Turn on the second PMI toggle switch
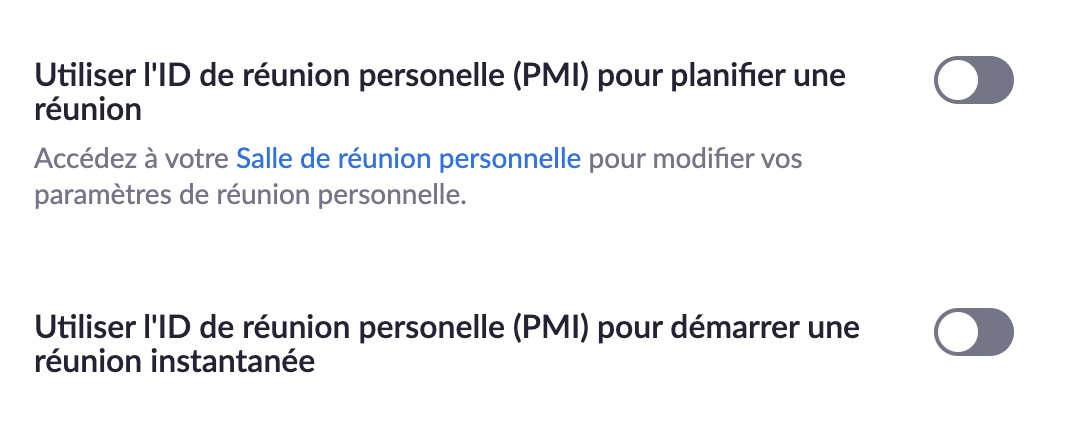Screen dimensions: 1068x430 (973, 331)
